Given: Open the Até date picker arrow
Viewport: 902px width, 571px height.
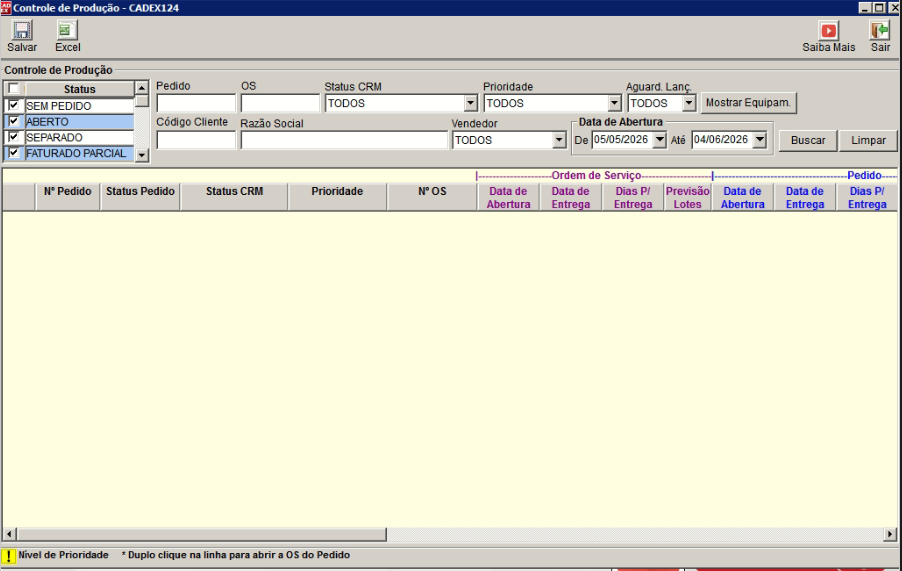Looking at the screenshot, I should point(760,140).
